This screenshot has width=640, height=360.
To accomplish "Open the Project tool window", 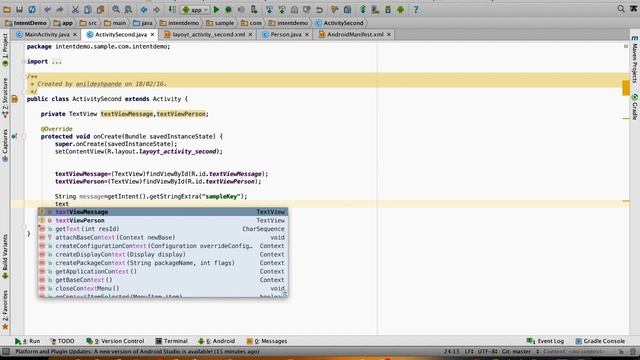I will coord(5,50).
